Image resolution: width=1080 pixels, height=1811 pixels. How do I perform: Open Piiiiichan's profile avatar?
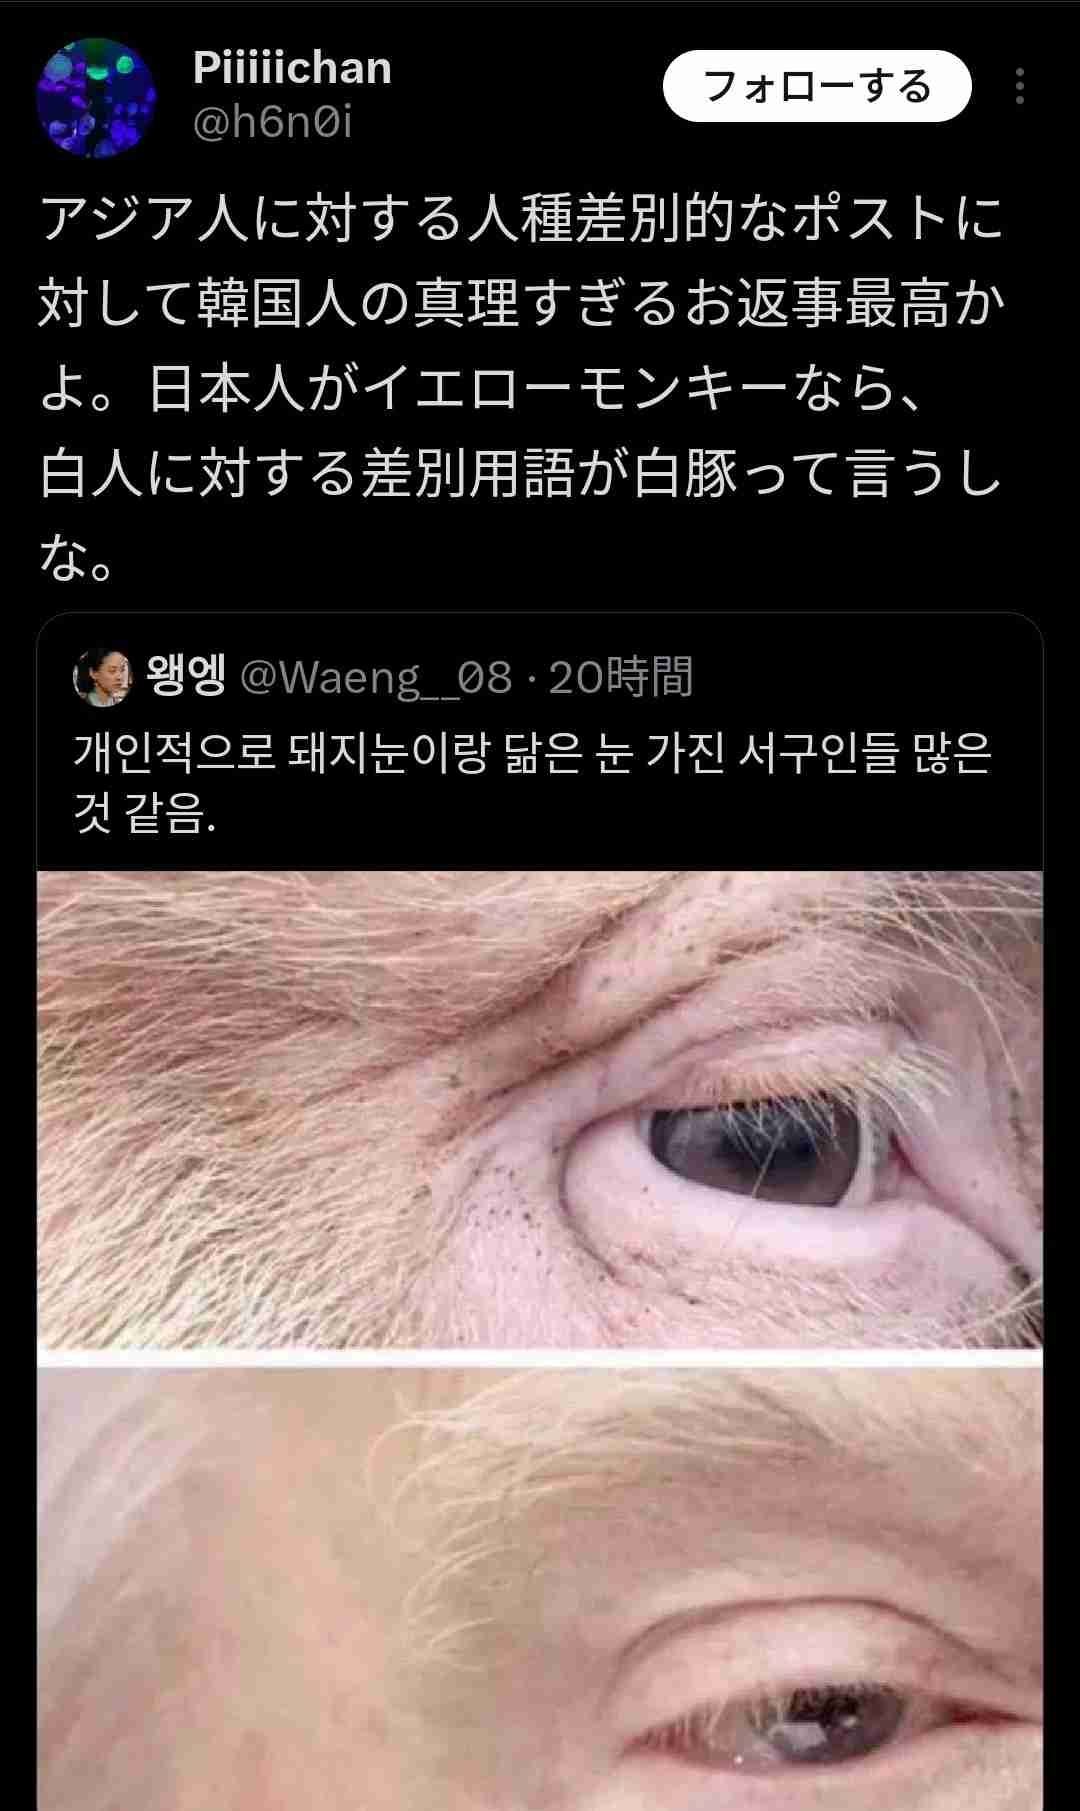point(96,98)
